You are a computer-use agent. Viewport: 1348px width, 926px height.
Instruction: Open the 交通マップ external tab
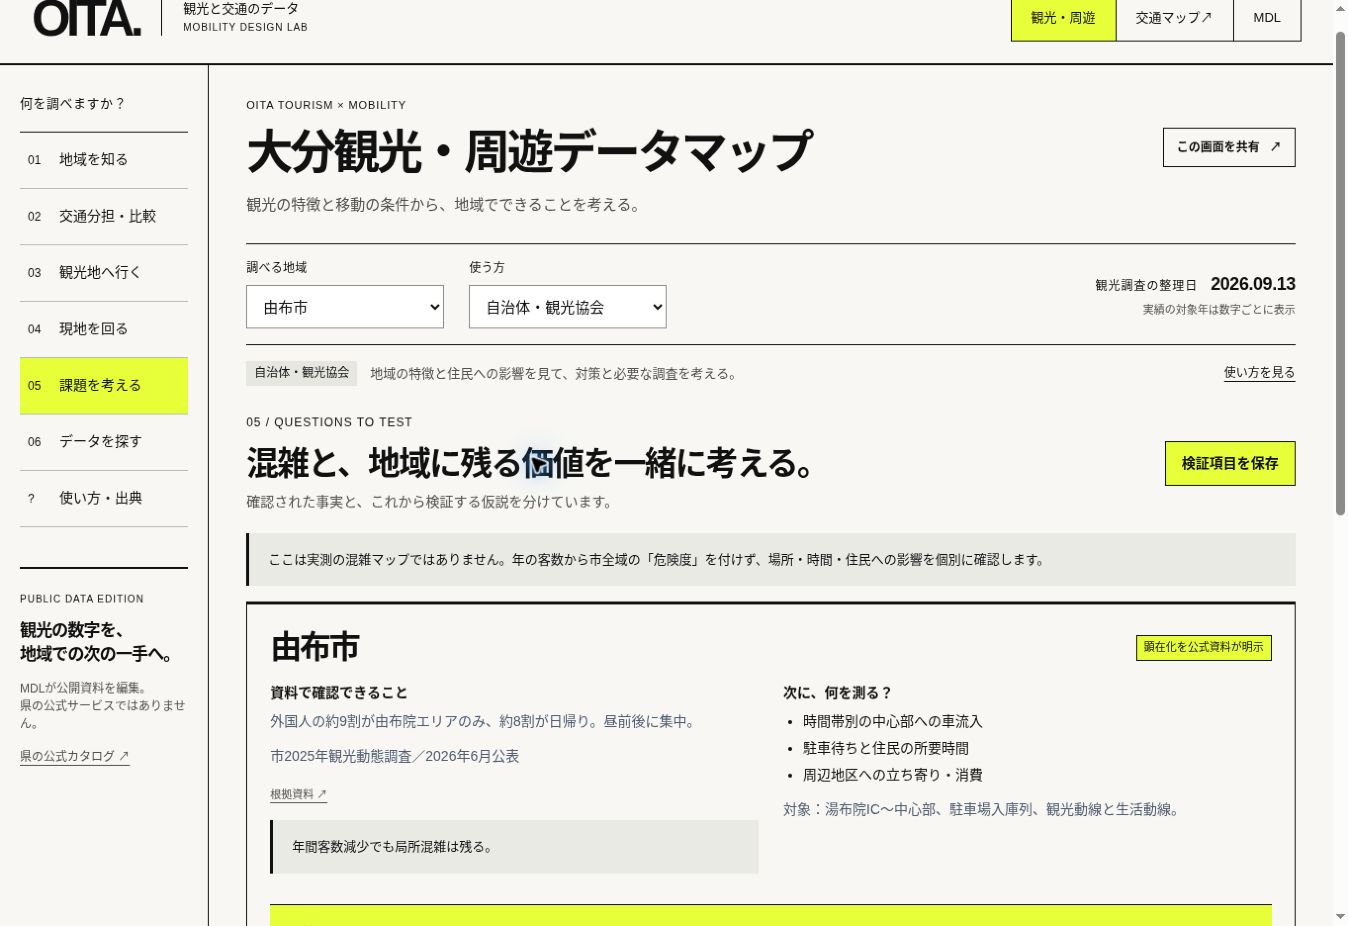tap(1174, 18)
